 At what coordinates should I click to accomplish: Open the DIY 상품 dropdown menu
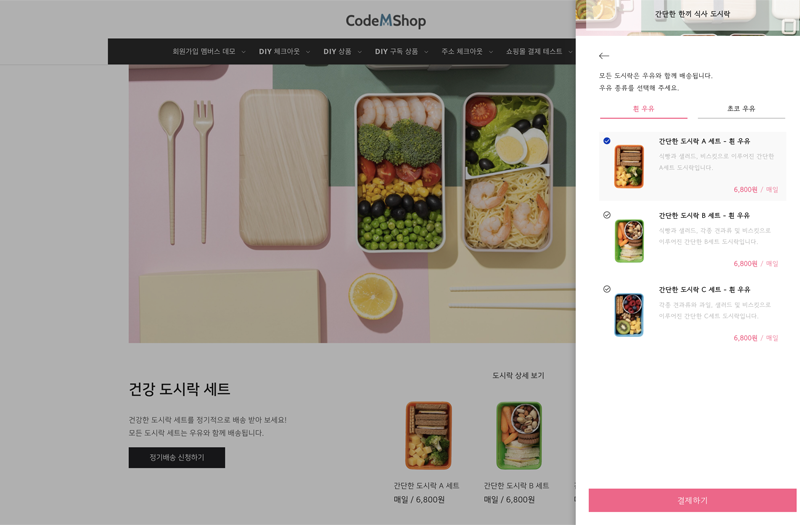[342, 52]
